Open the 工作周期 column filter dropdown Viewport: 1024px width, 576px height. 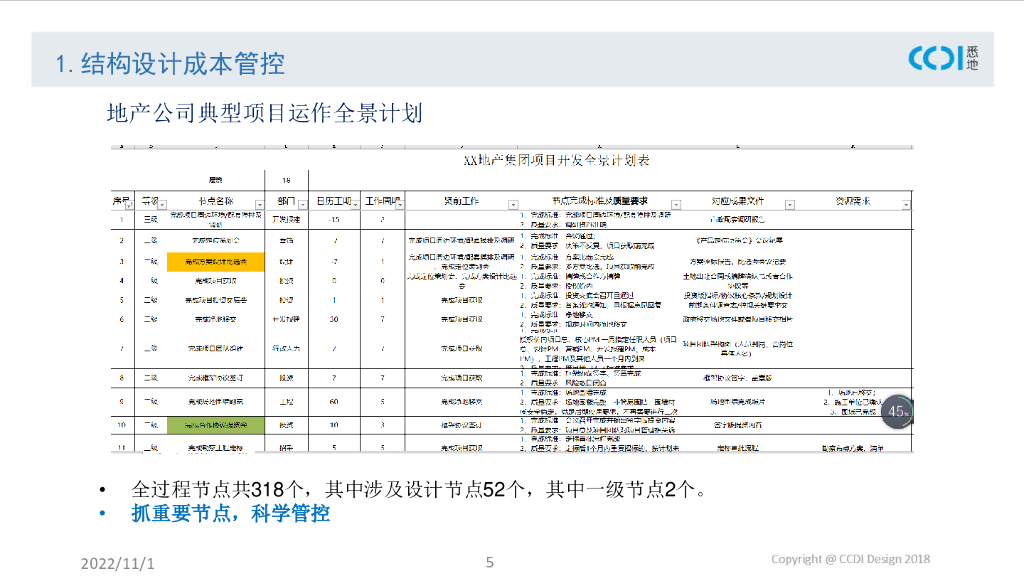pos(400,204)
